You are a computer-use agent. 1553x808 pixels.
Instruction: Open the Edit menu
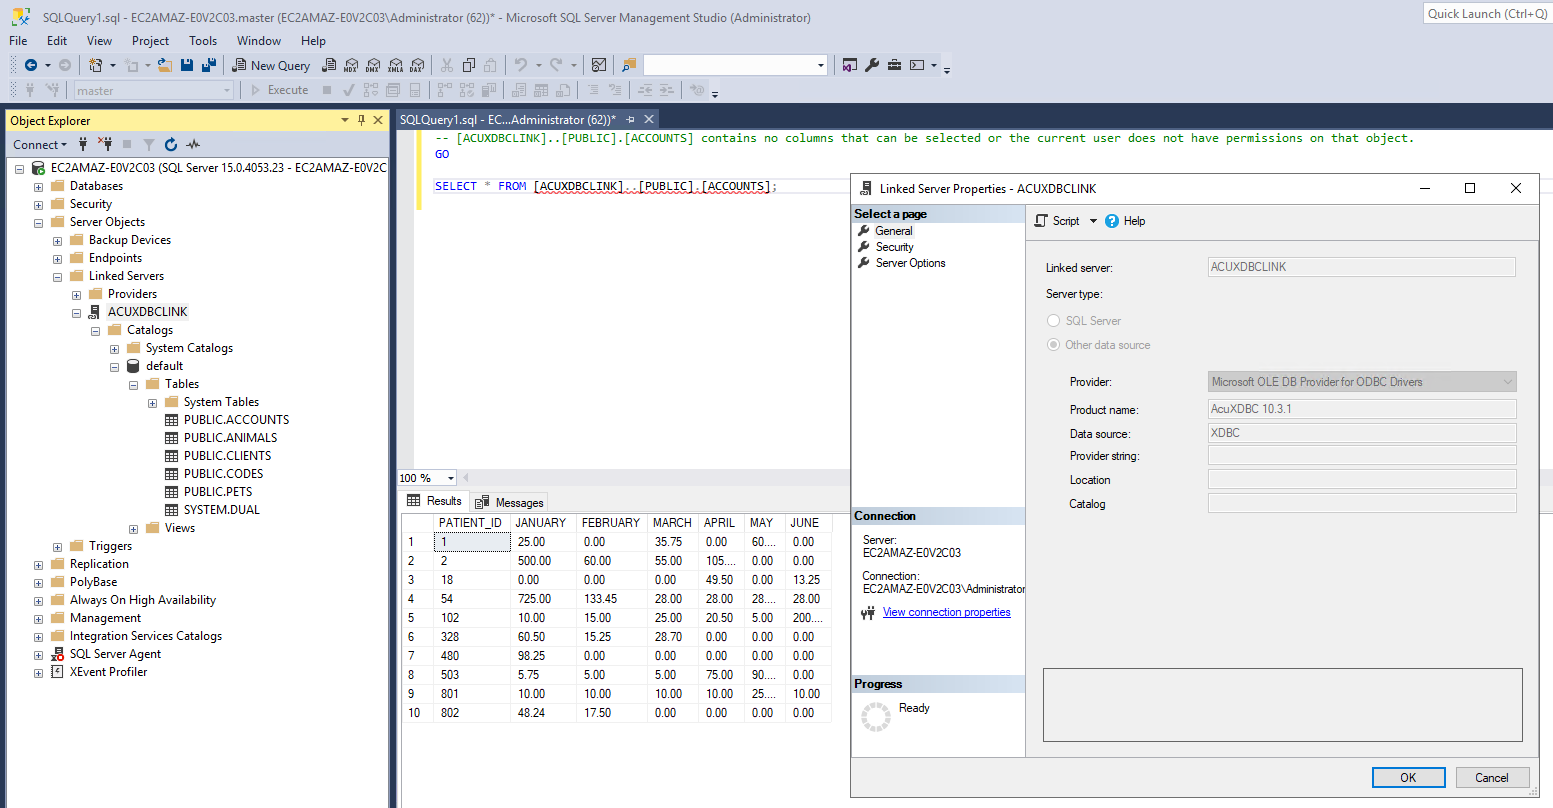(57, 41)
